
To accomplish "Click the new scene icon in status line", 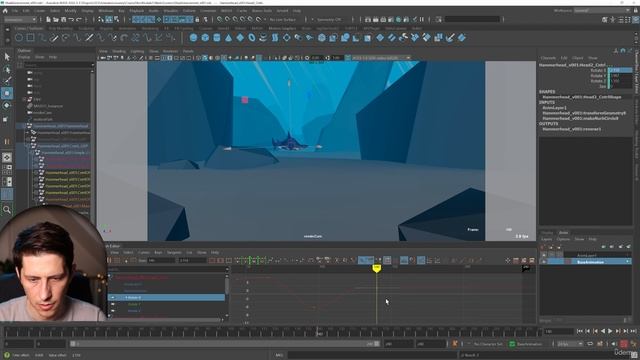I will click(48, 19).
